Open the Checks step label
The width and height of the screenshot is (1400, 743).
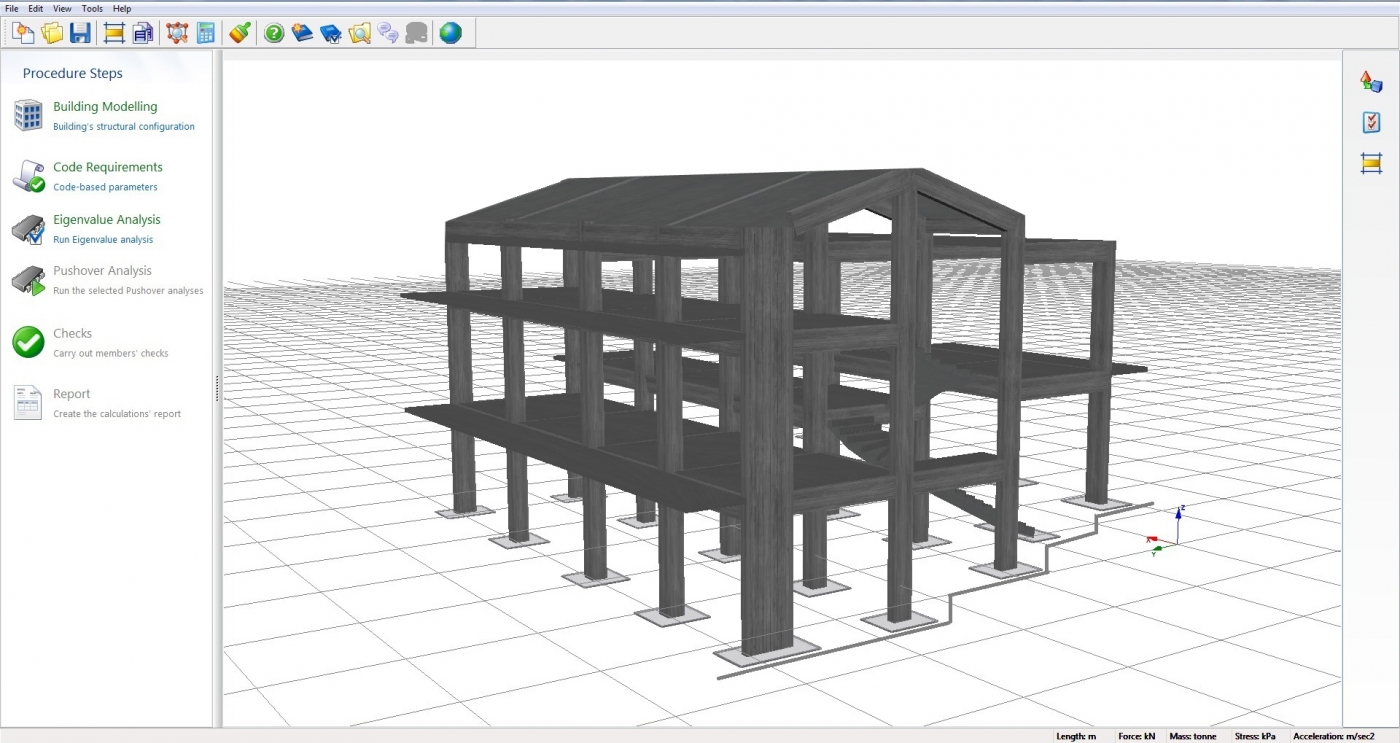tap(72, 334)
